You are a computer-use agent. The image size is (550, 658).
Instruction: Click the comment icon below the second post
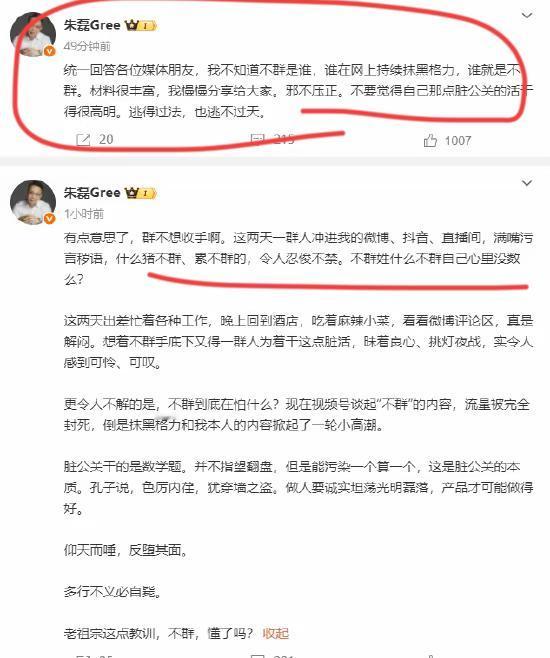[257, 655]
